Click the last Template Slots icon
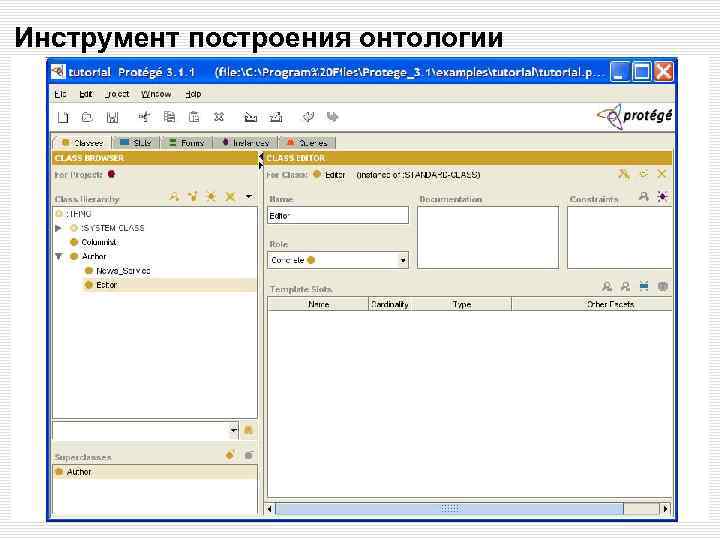 pyautogui.click(x=663, y=287)
